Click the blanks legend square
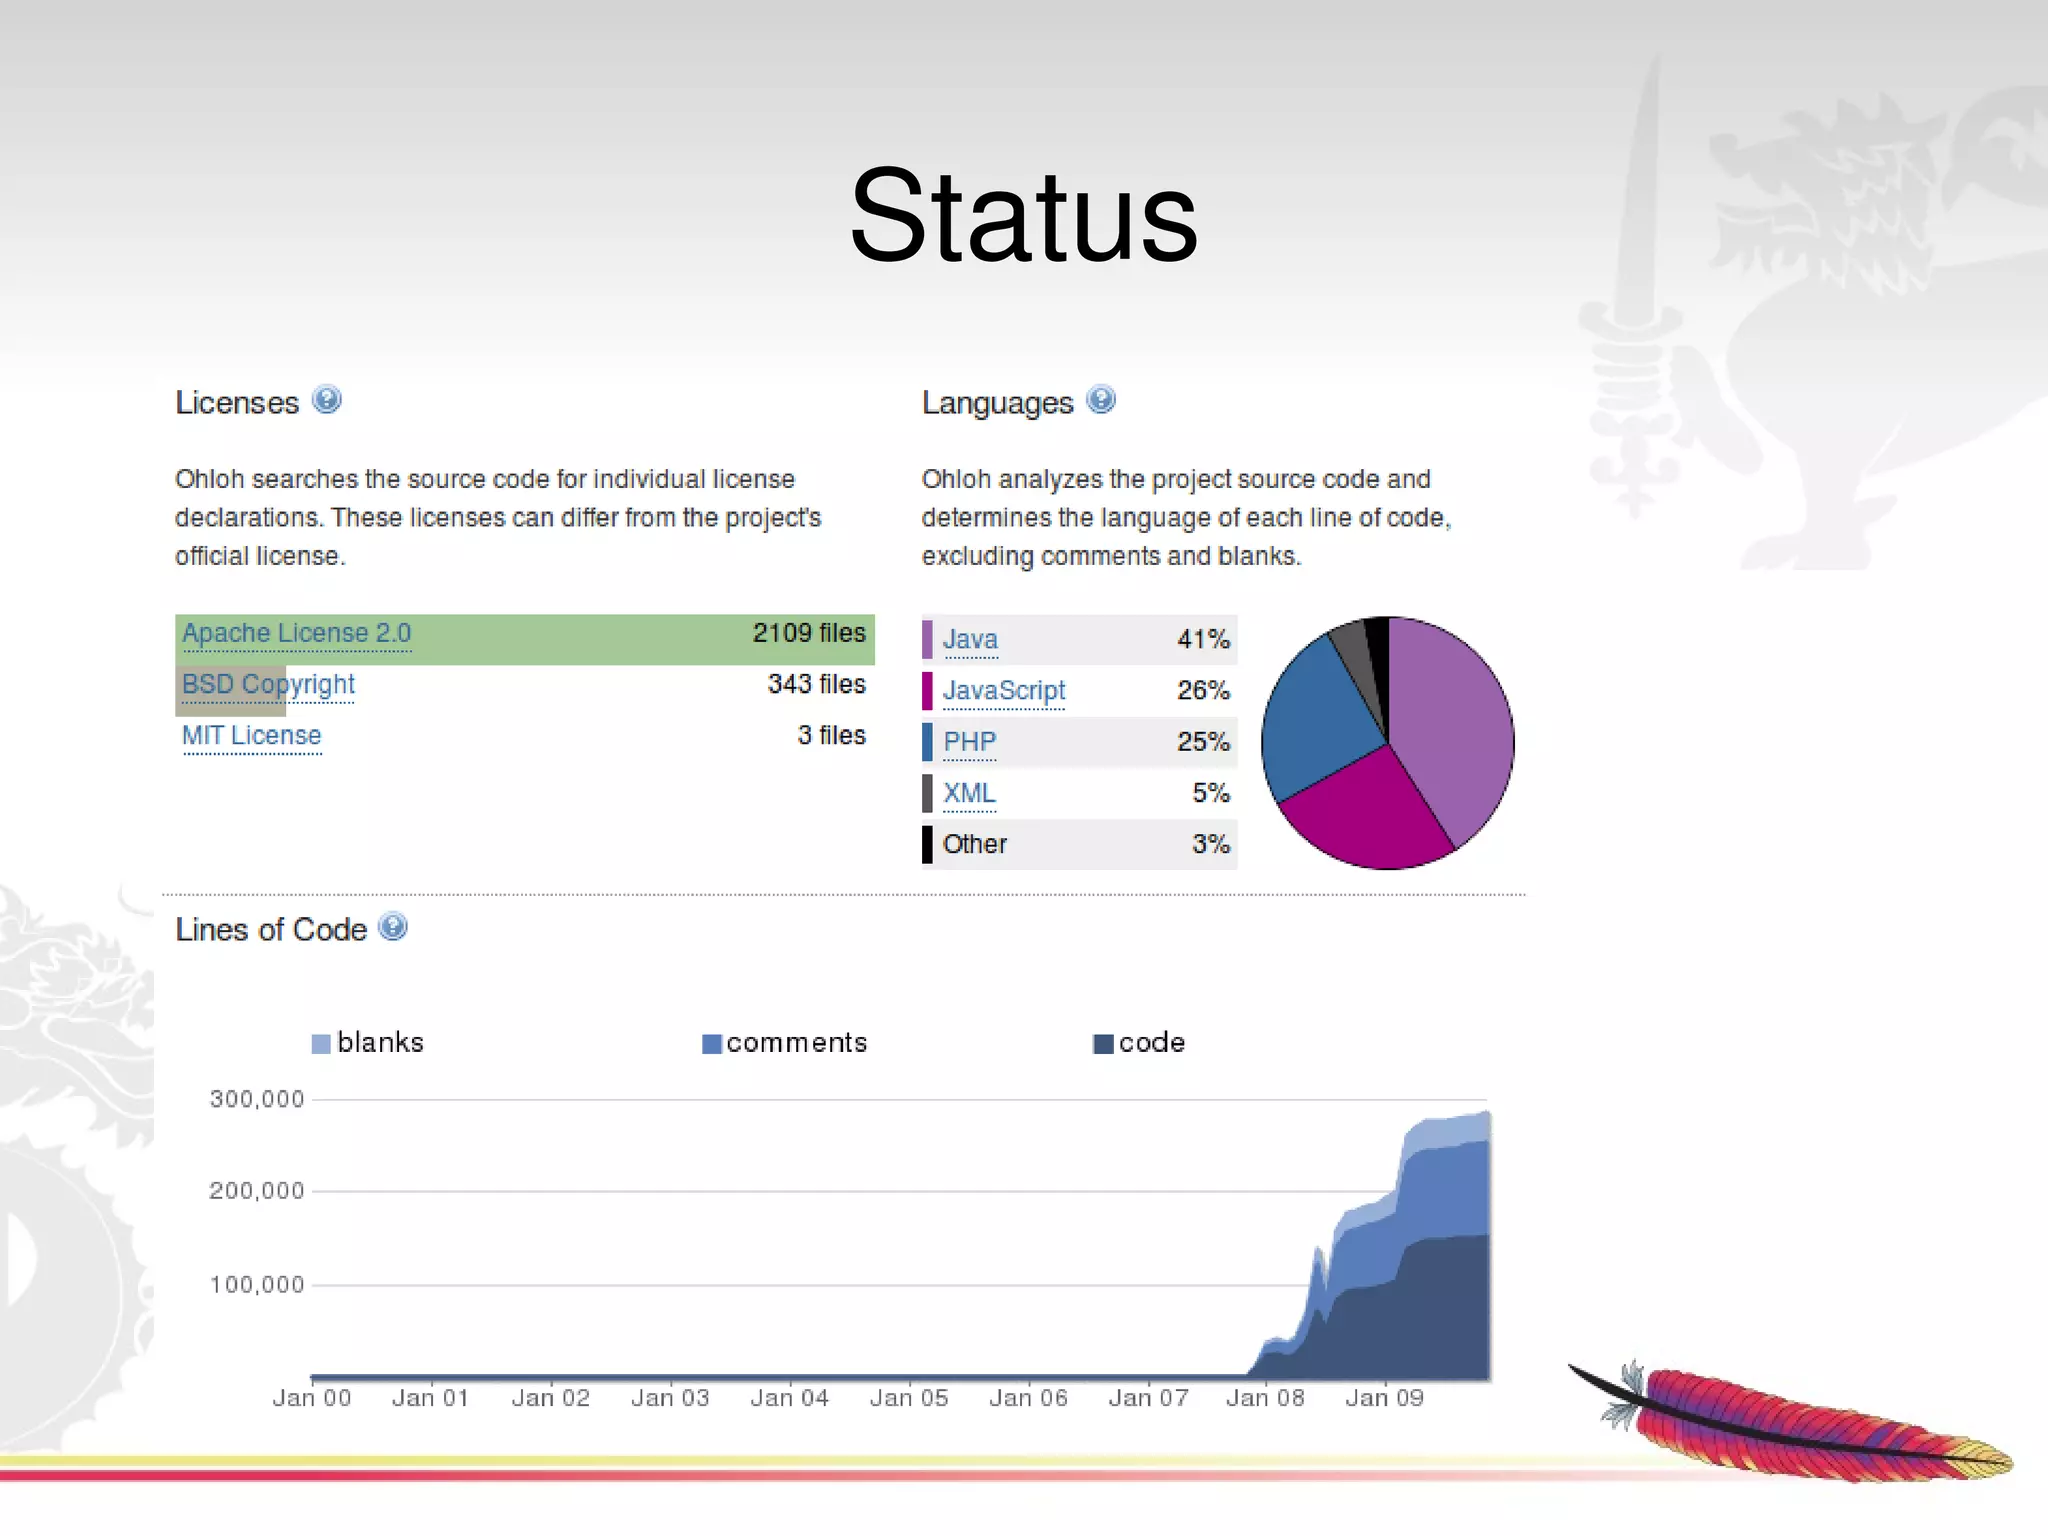Image resolution: width=2048 pixels, height=1536 pixels. pos(321,1044)
